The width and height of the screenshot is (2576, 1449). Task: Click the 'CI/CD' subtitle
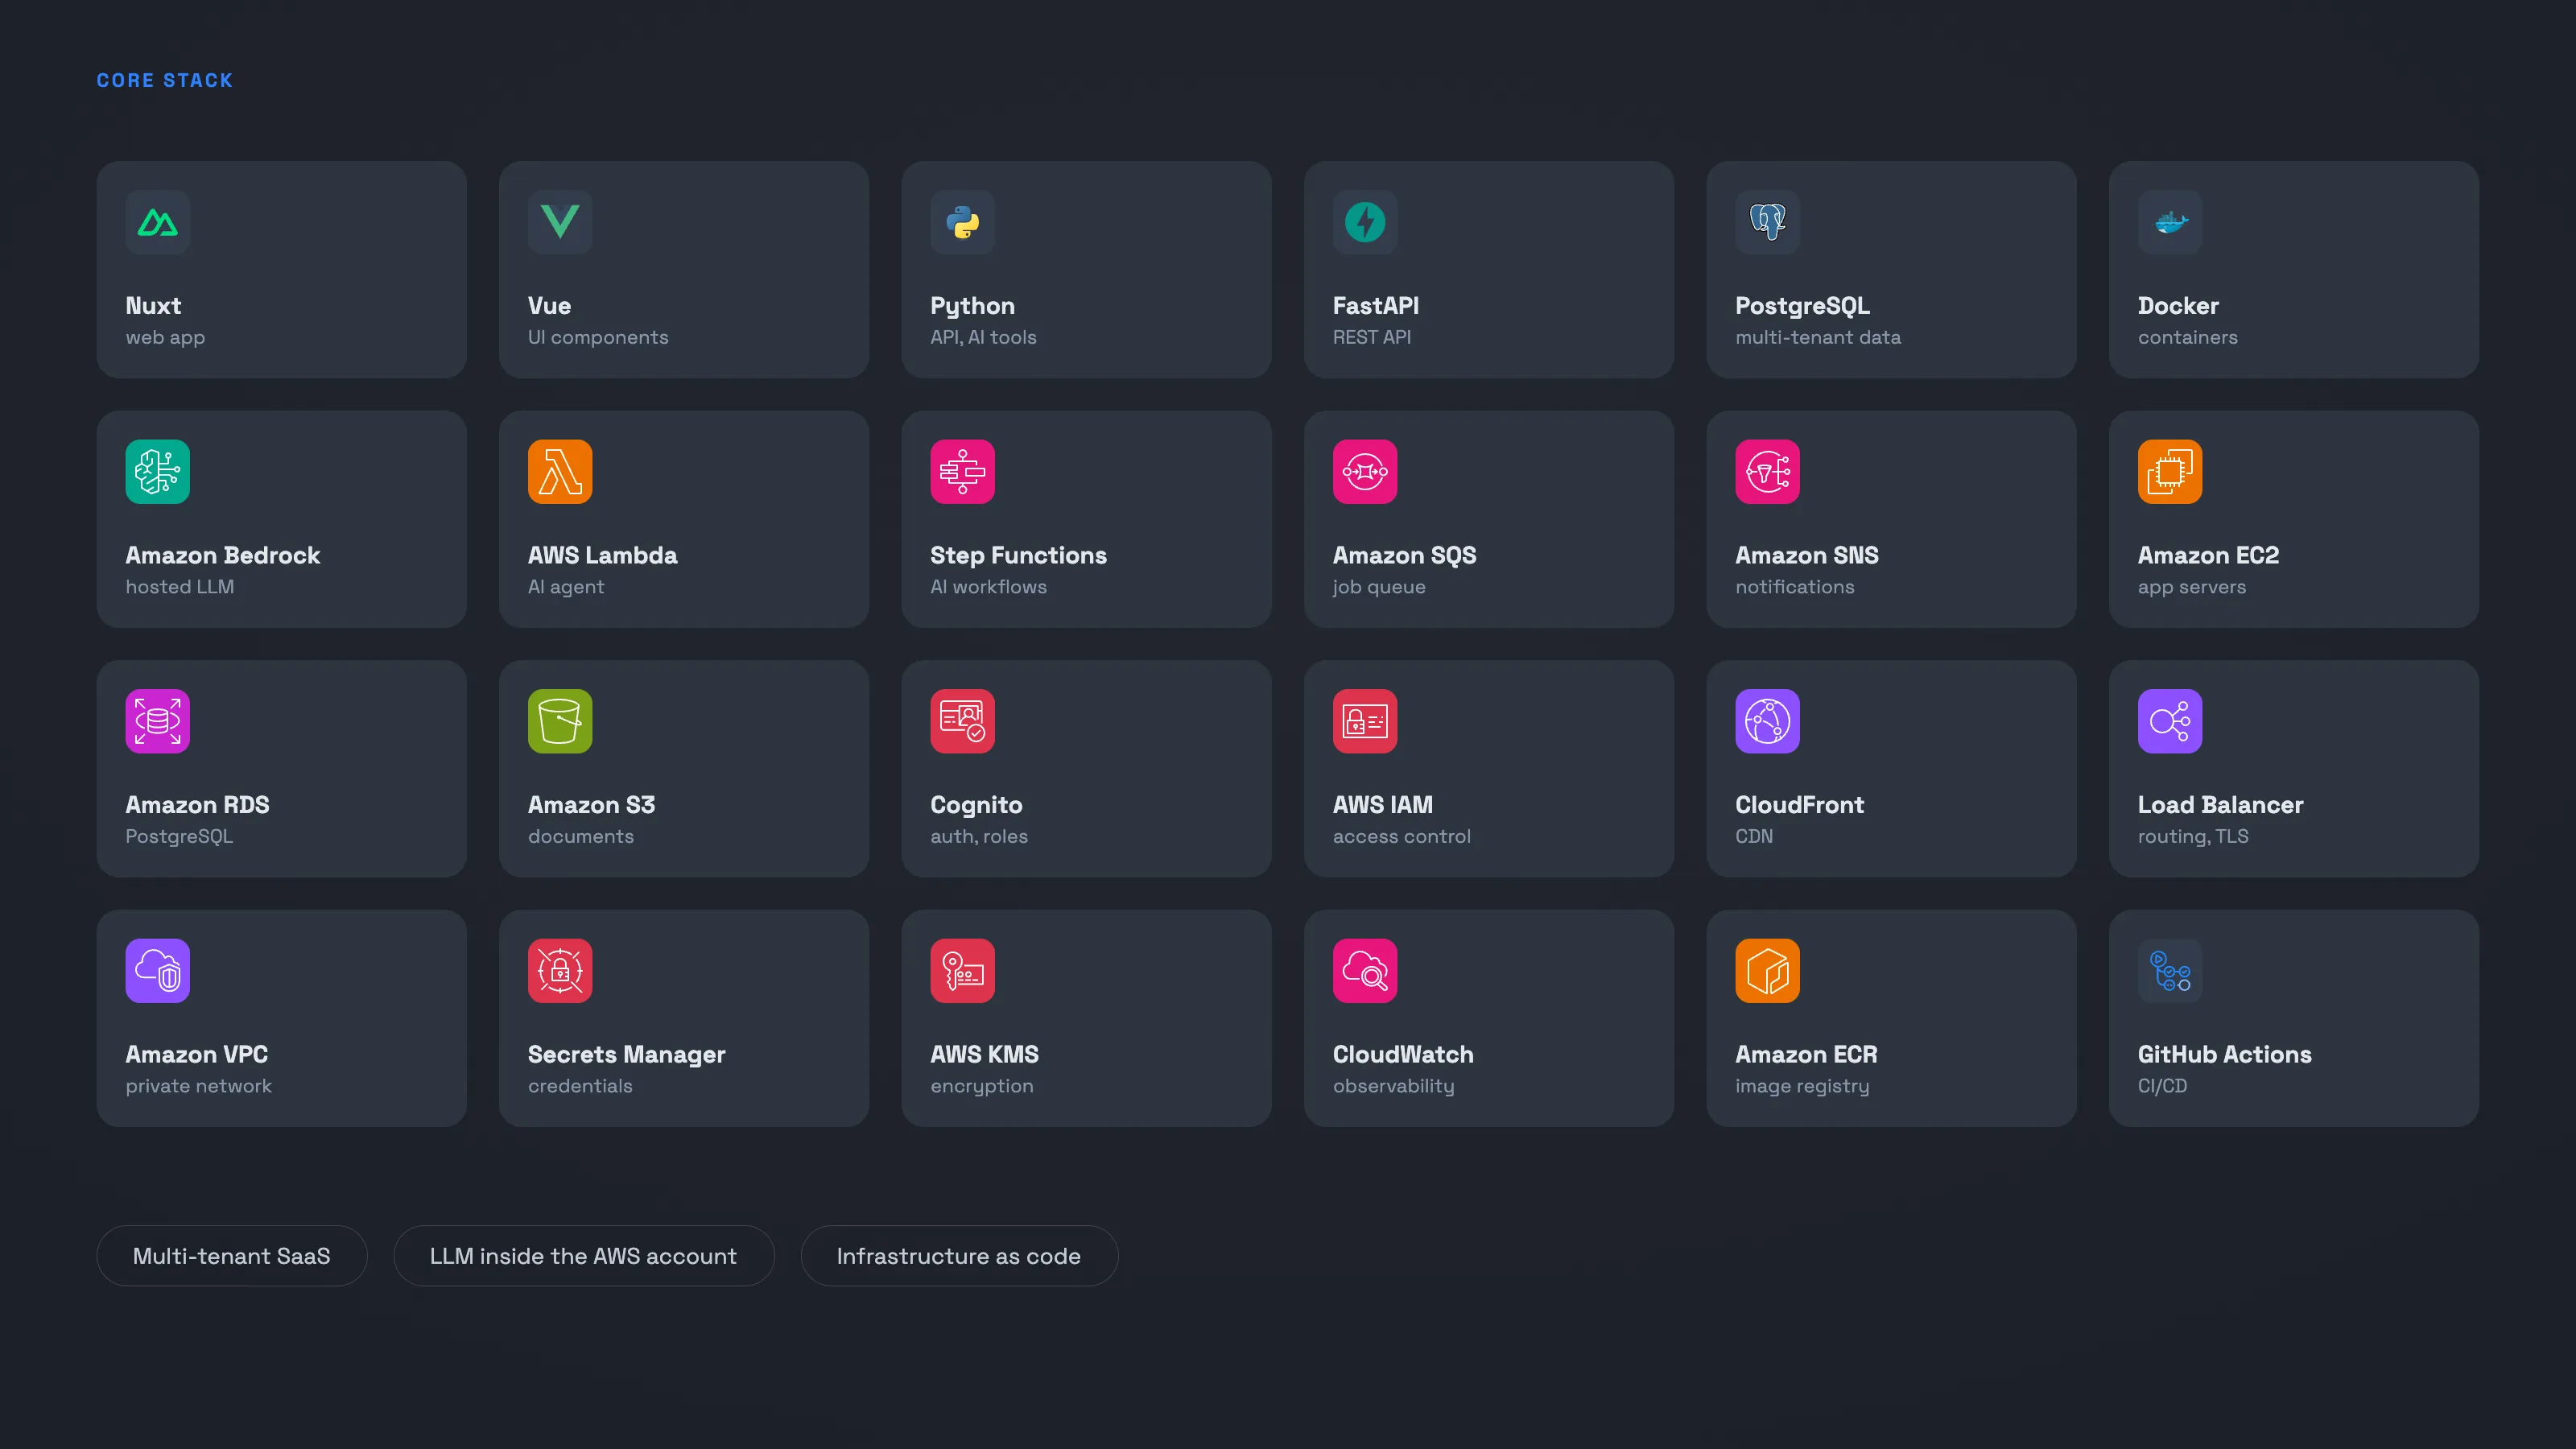pos(2162,1086)
